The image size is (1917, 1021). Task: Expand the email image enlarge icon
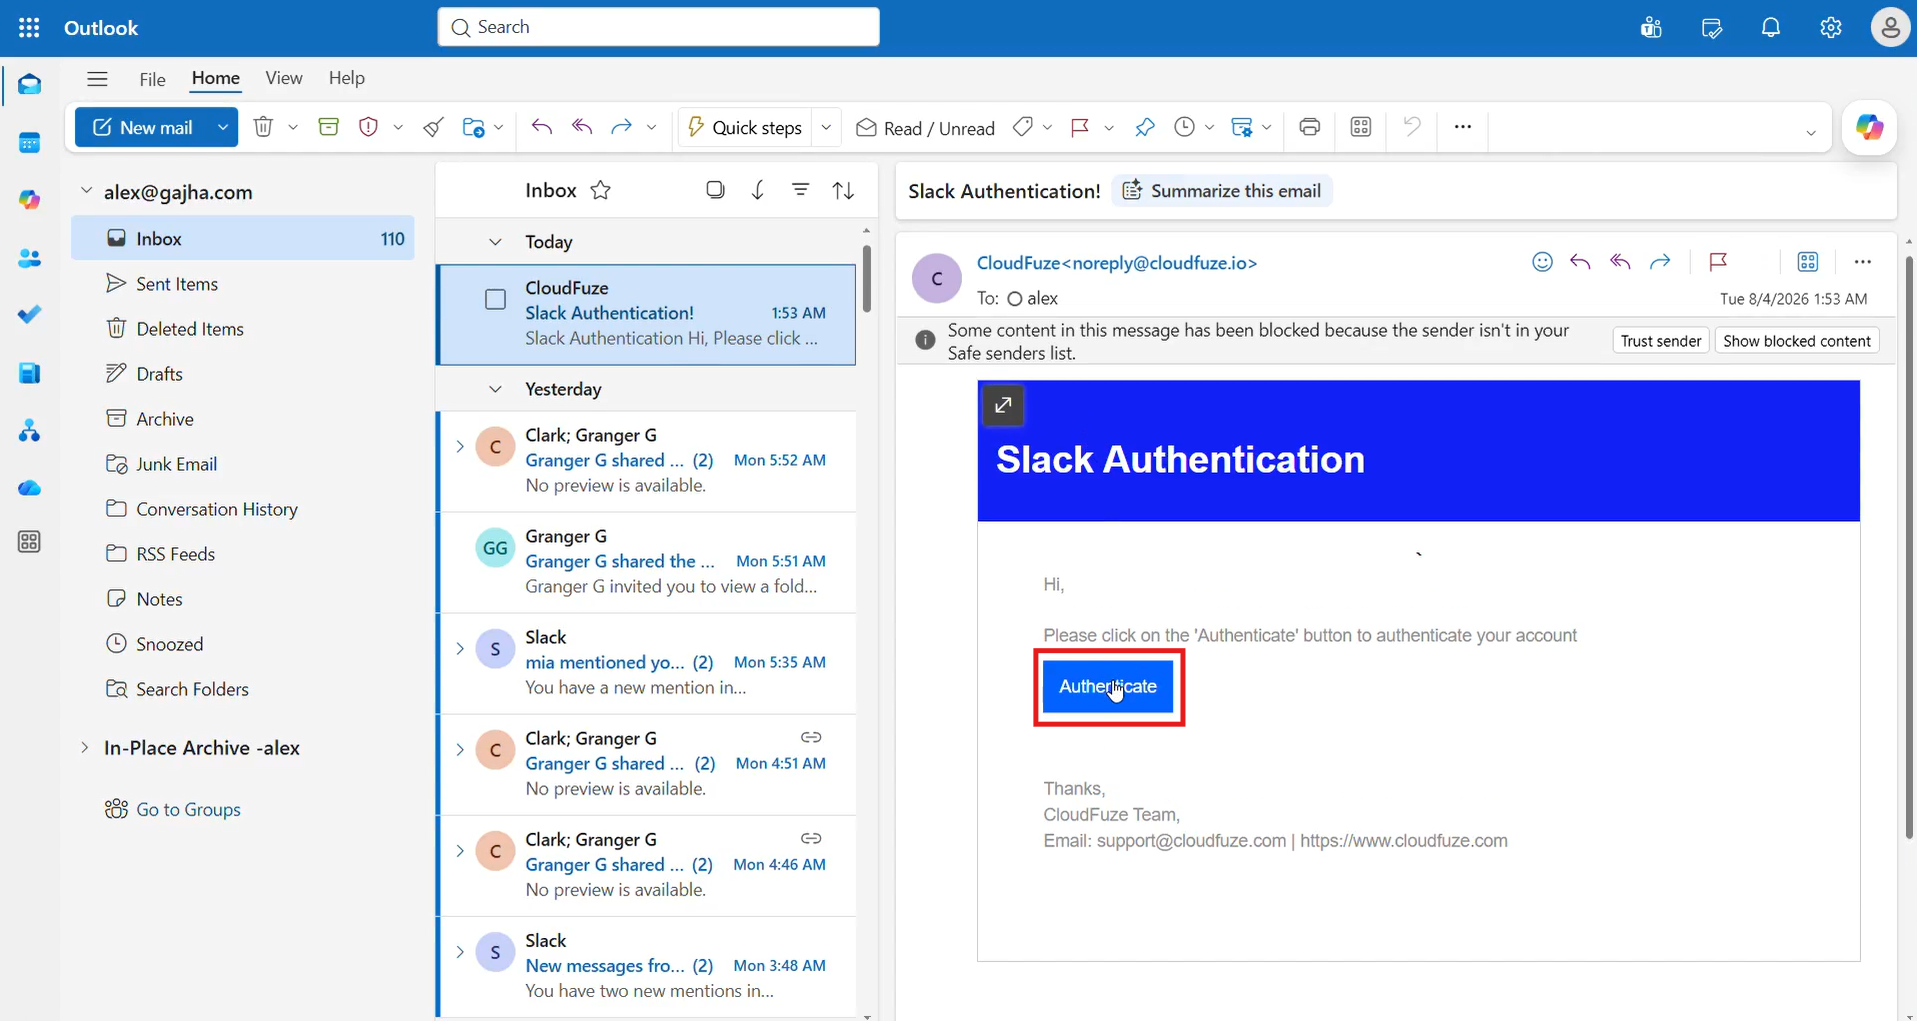[1003, 405]
